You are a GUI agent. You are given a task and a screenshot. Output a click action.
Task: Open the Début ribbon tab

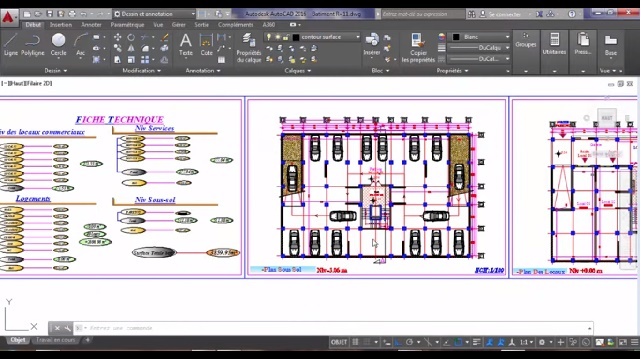click(x=33, y=25)
